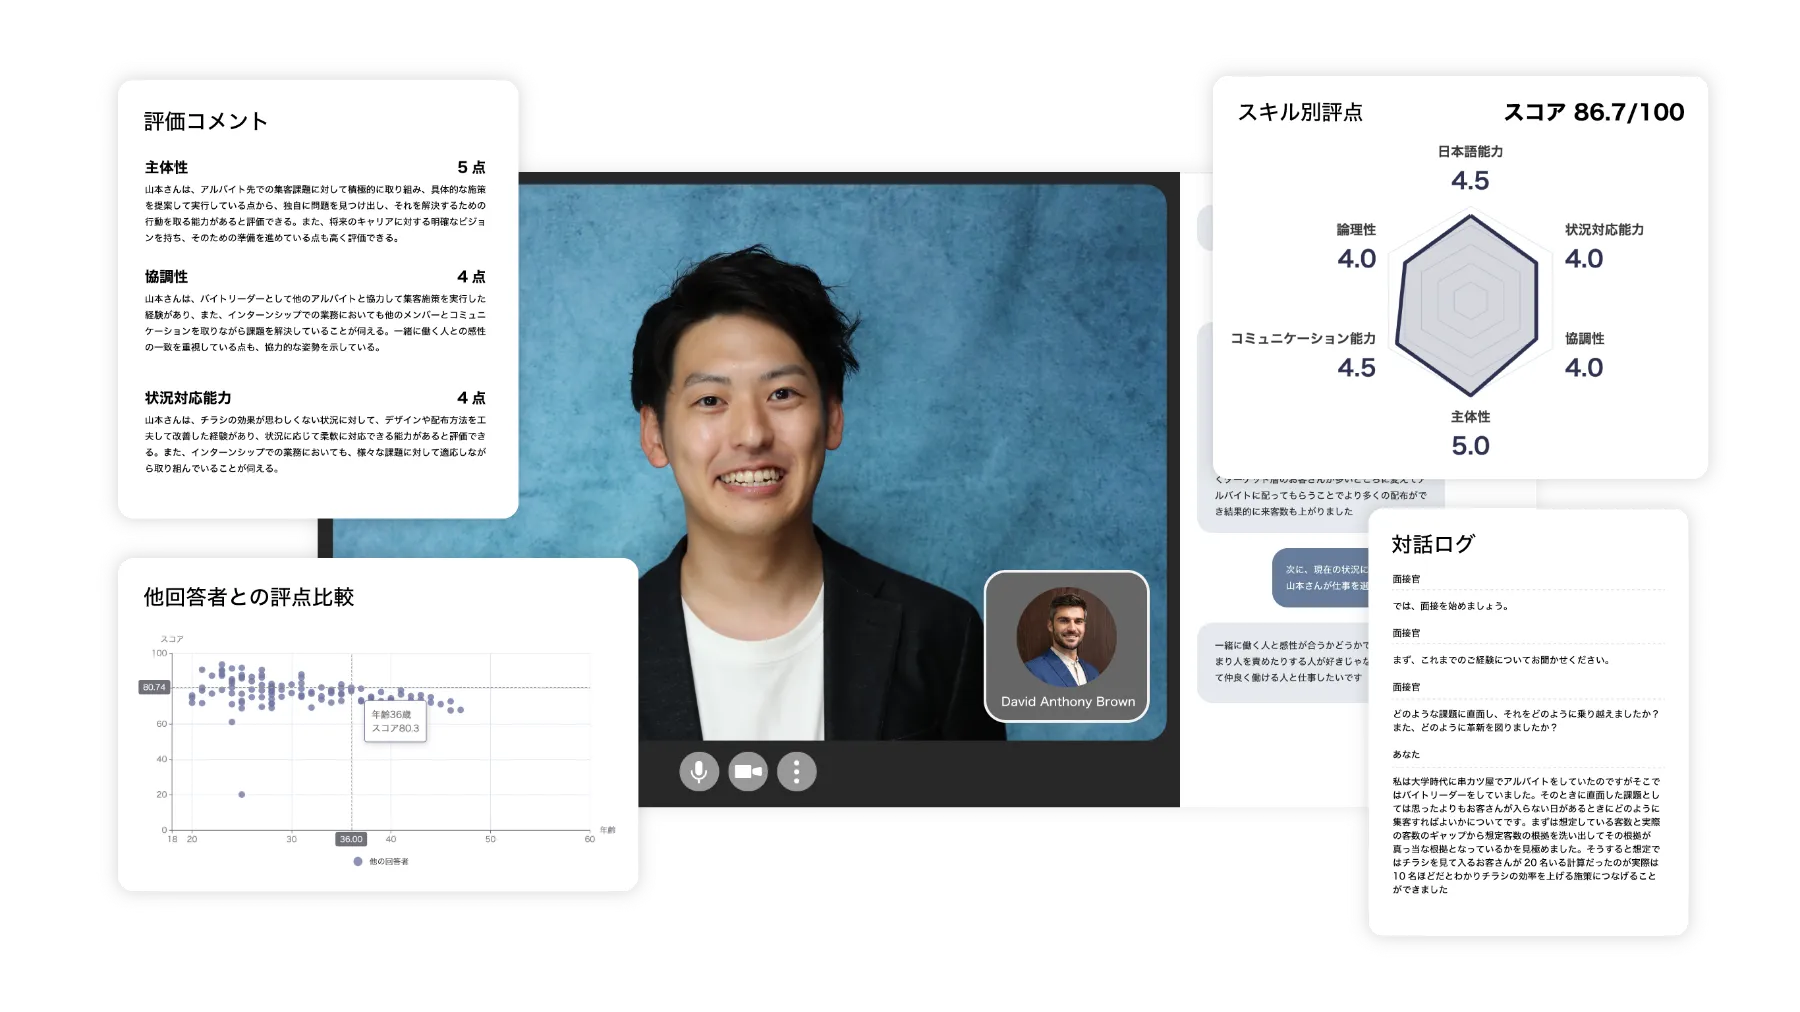Image resolution: width=1800 pixels, height=1012 pixels.
Task: Click the hexagonal radar chart
Action: (x=1470, y=301)
